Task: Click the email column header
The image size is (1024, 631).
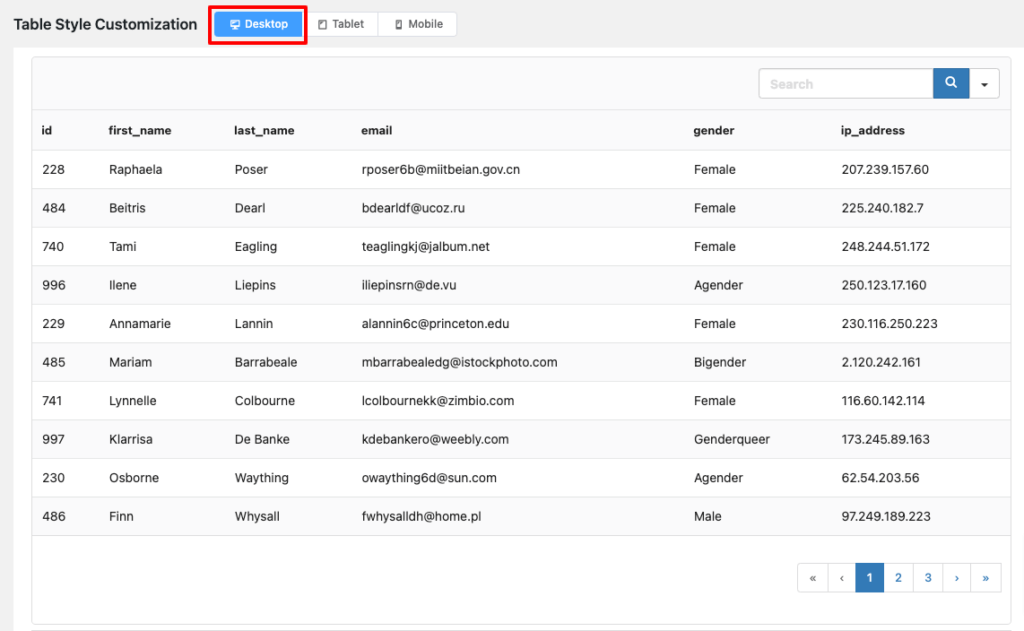Action: click(377, 130)
